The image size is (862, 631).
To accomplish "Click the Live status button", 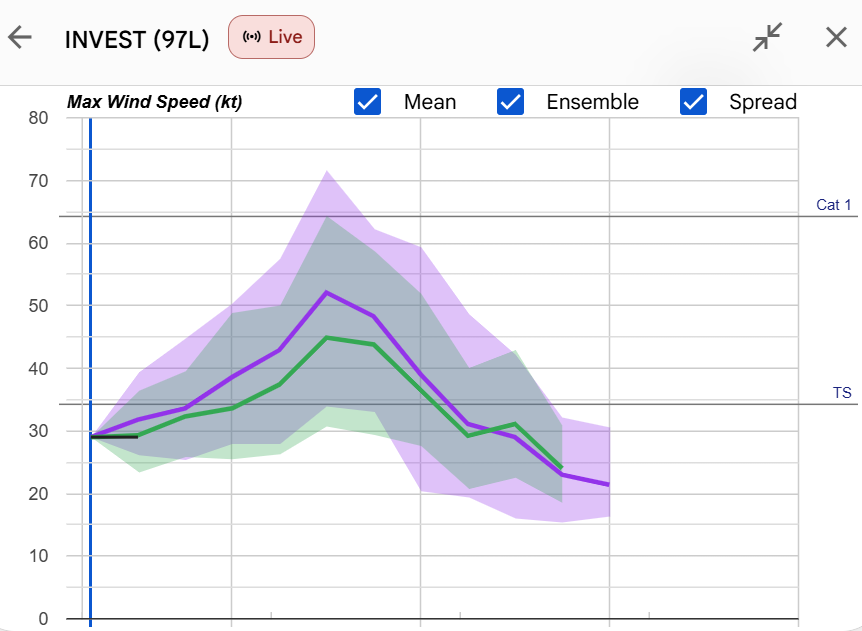I will point(272,37).
